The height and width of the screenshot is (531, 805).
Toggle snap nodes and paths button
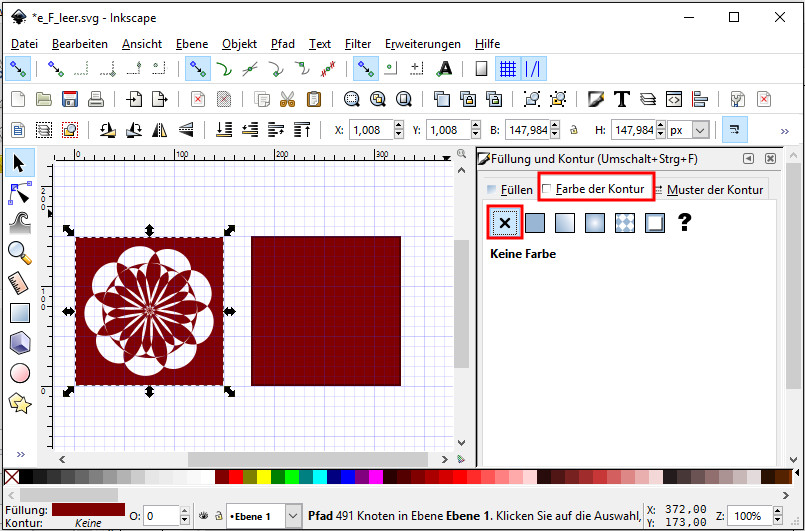coord(198,68)
